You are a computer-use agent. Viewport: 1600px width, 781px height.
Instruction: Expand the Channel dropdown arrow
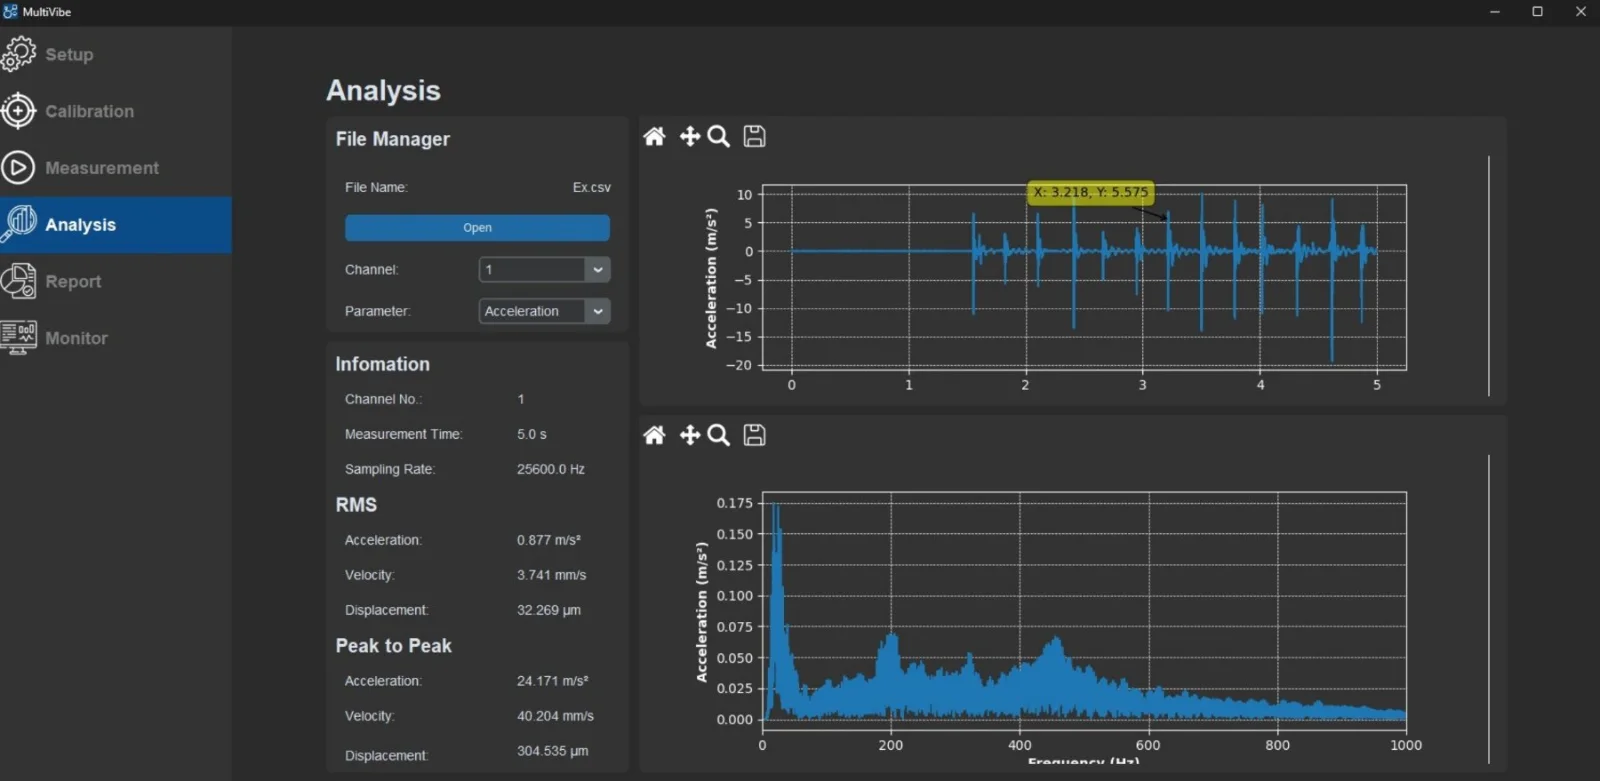click(x=597, y=269)
